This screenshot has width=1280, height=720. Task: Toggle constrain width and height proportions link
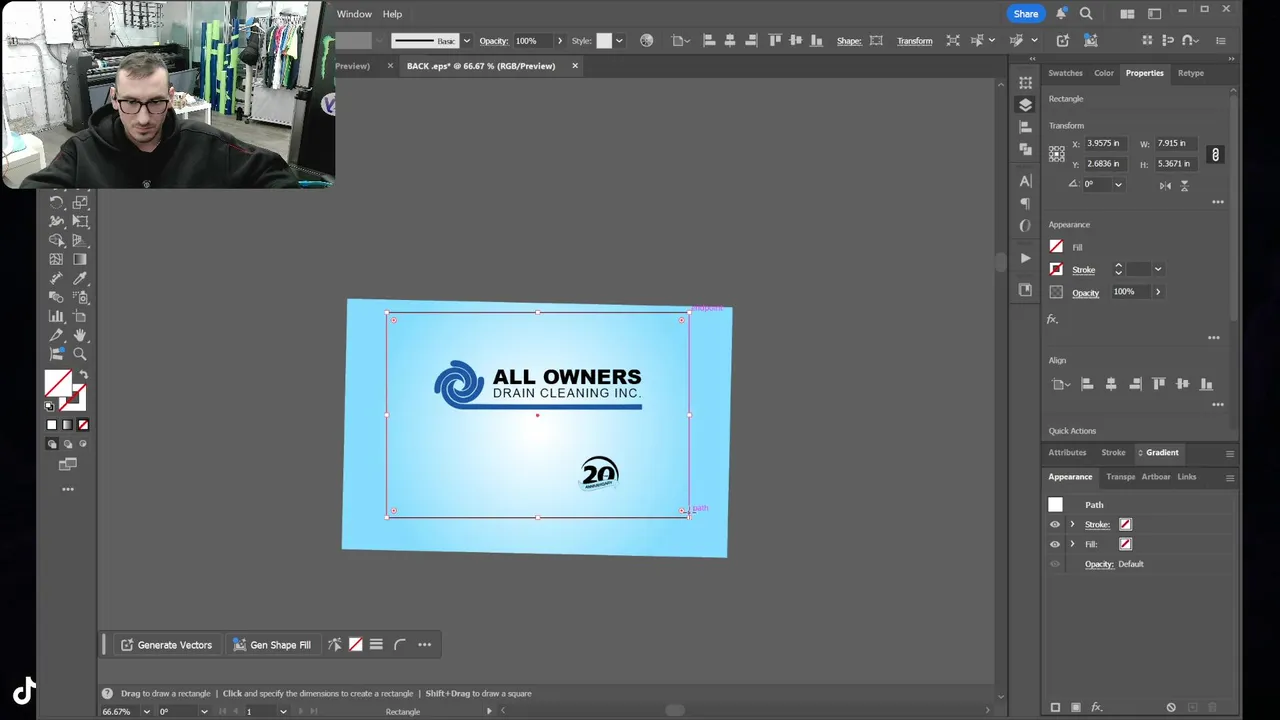1215,154
